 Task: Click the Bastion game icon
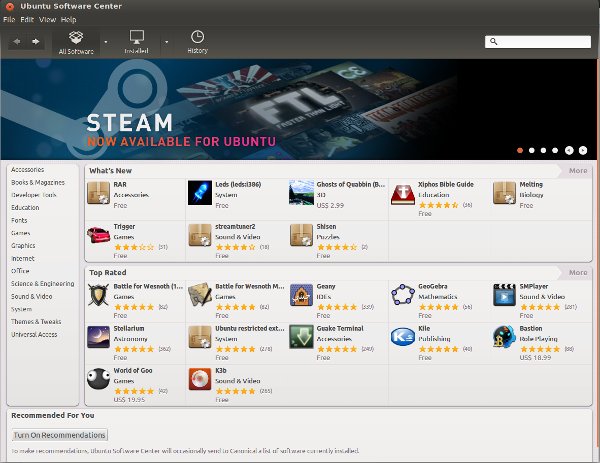coord(504,337)
